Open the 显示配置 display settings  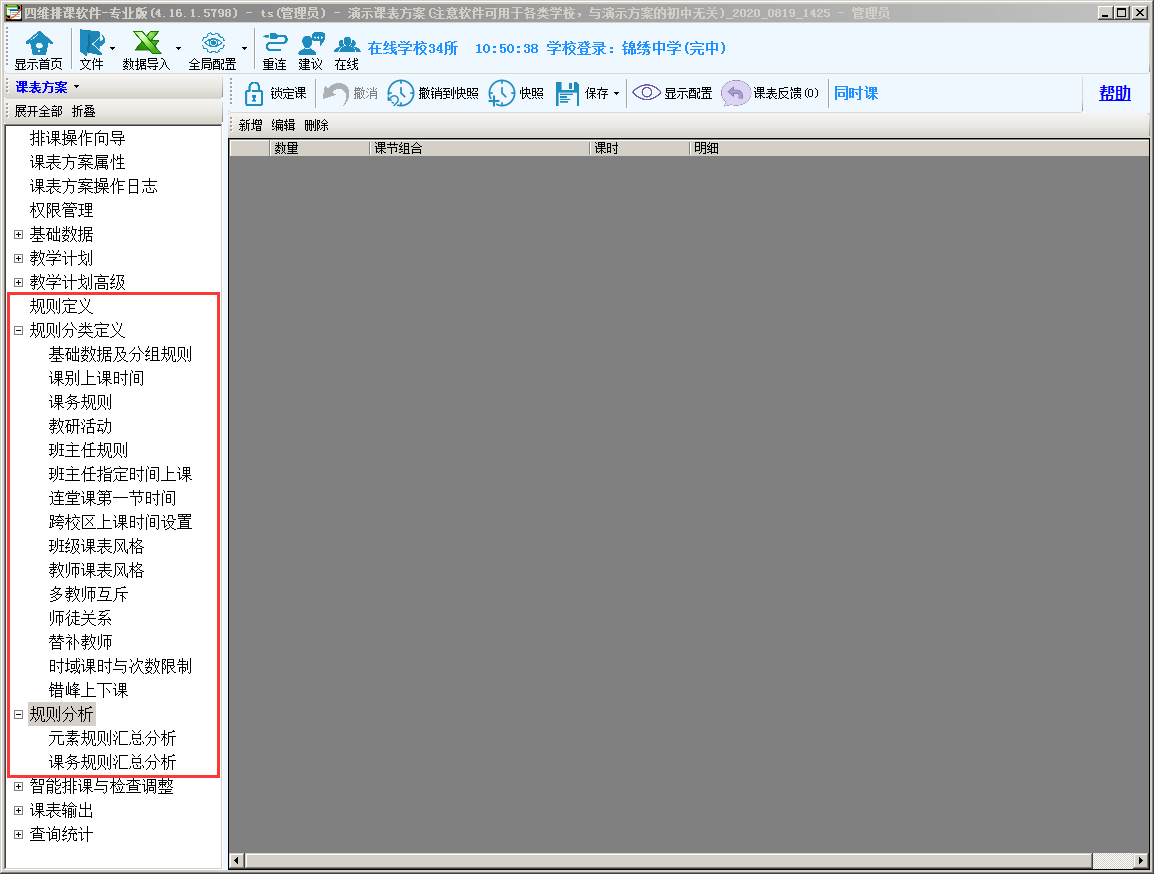click(x=647, y=93)
